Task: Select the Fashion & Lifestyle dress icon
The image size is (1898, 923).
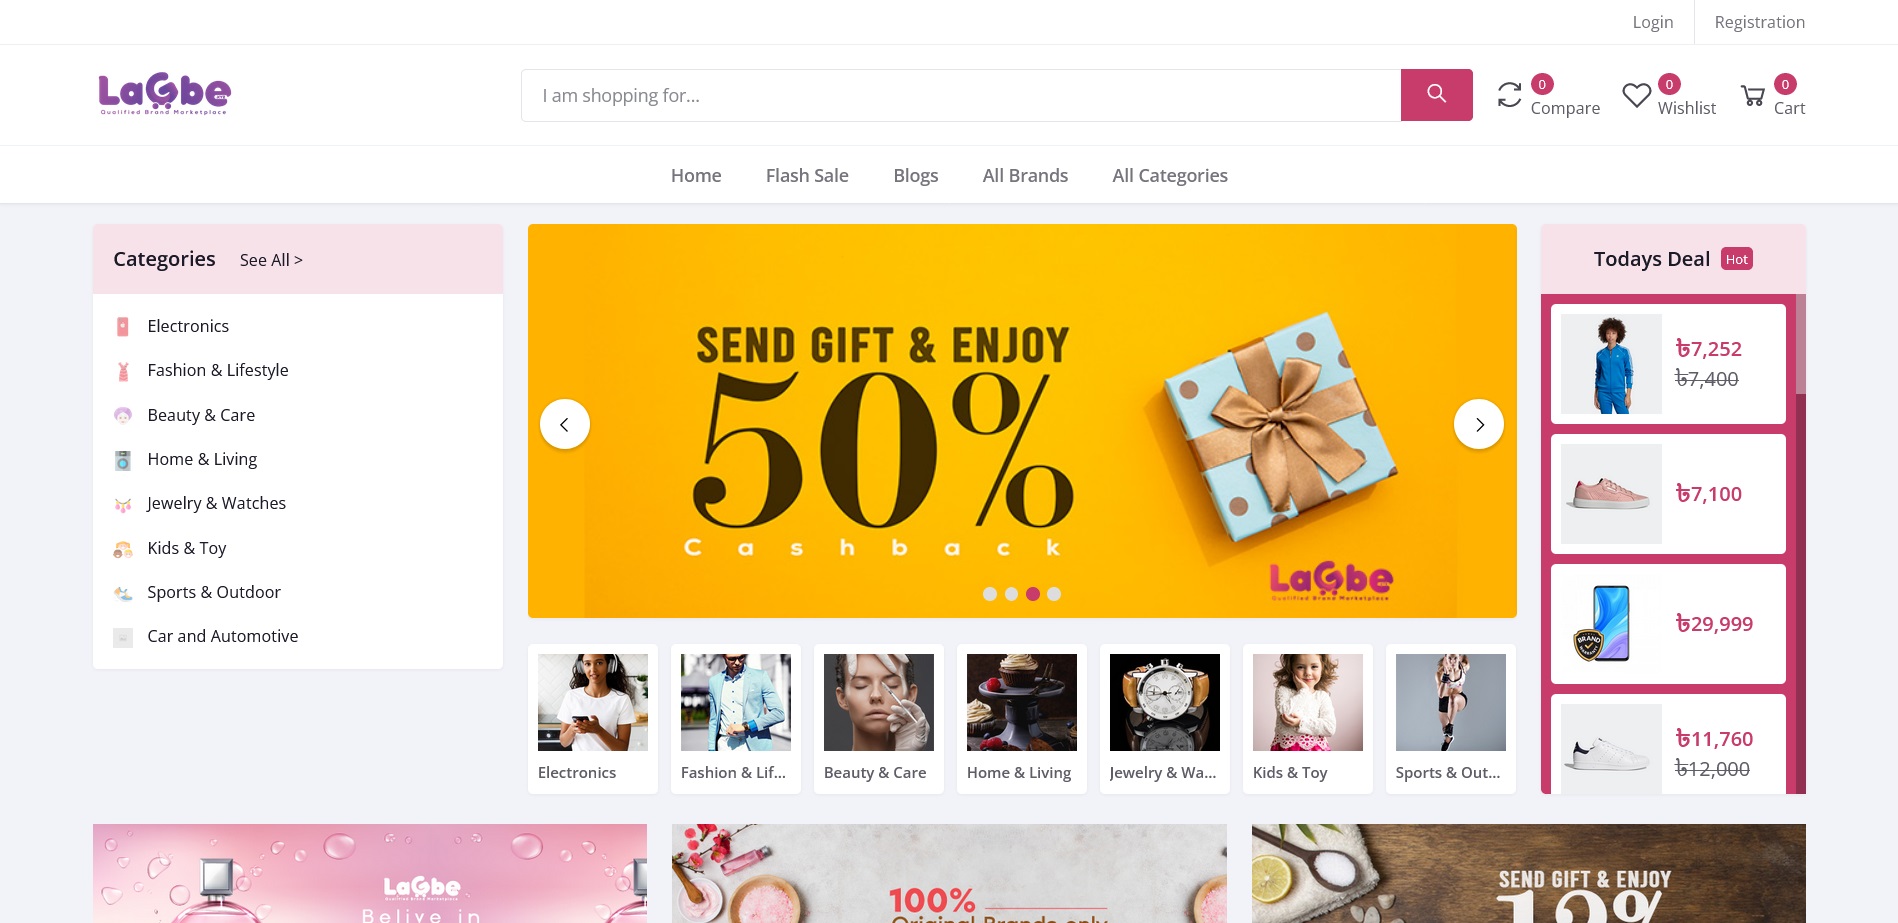Action: point(123,371)
